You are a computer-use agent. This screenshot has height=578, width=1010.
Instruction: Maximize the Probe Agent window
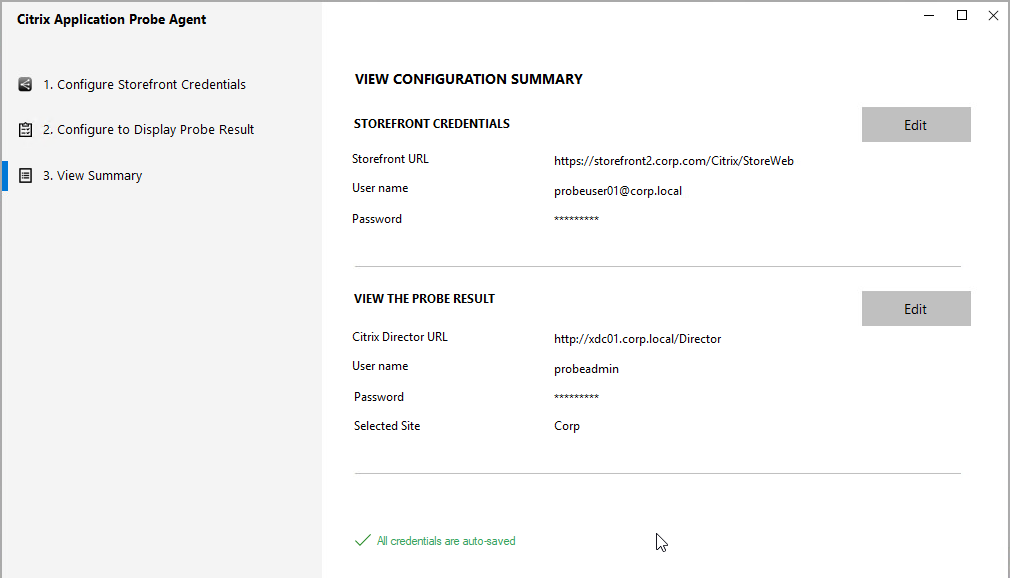(962, 15)
